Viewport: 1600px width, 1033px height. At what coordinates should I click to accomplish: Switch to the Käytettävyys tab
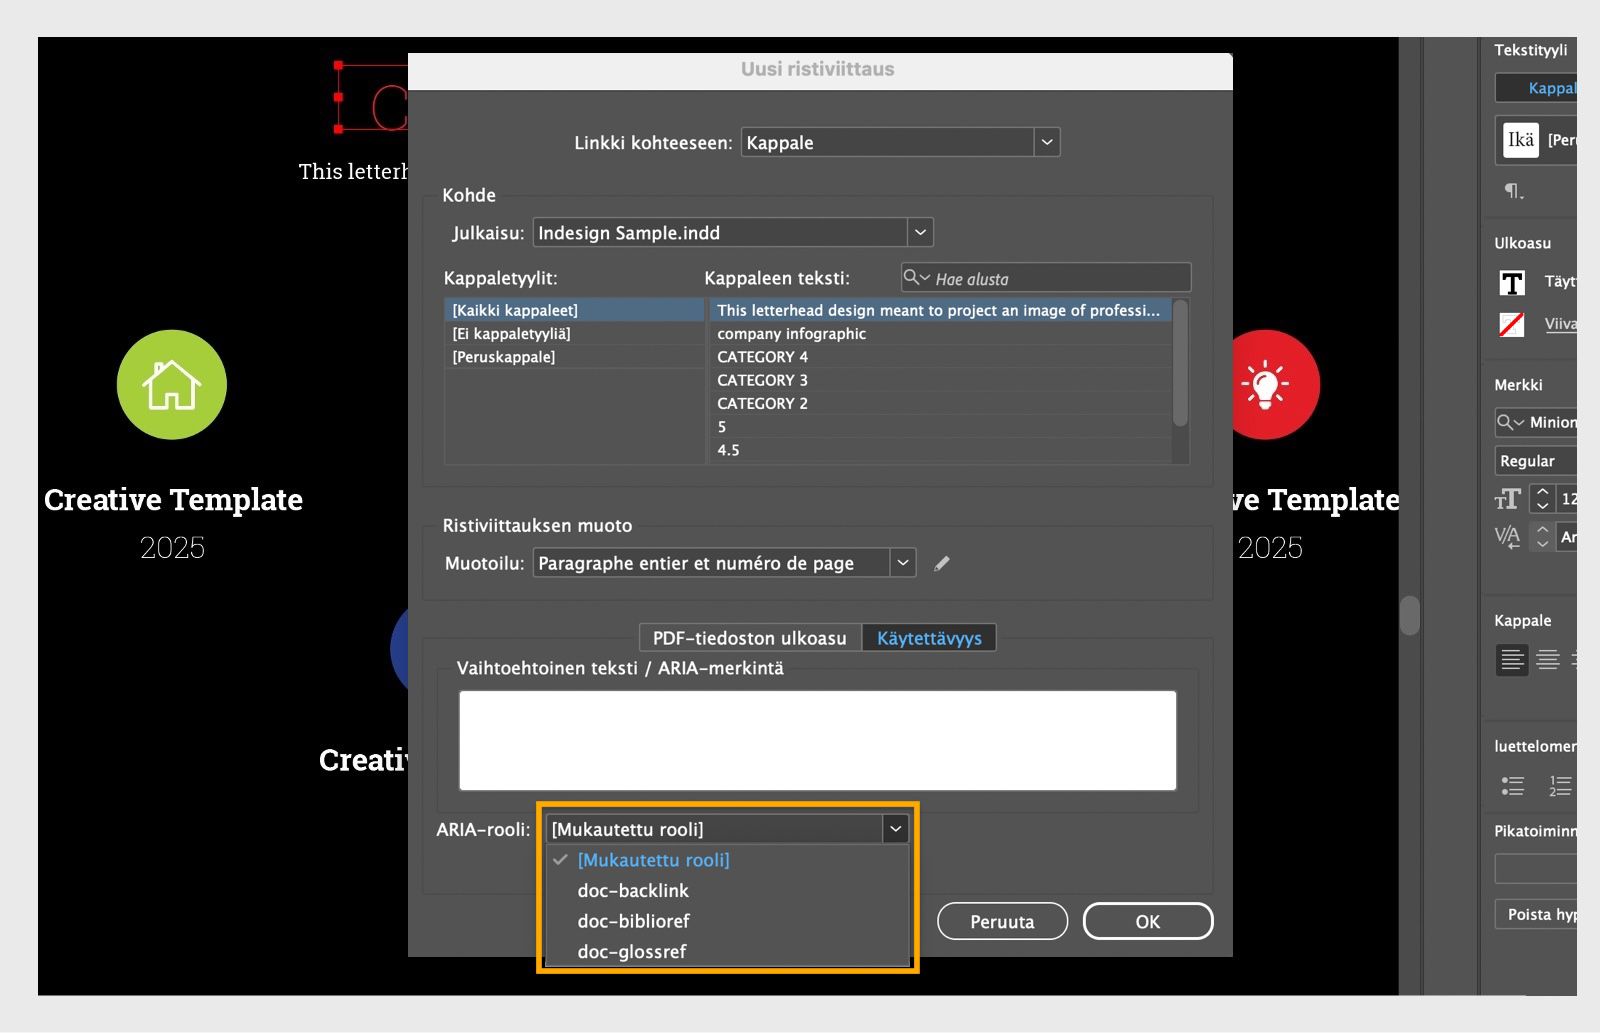[x=929, y=638]
